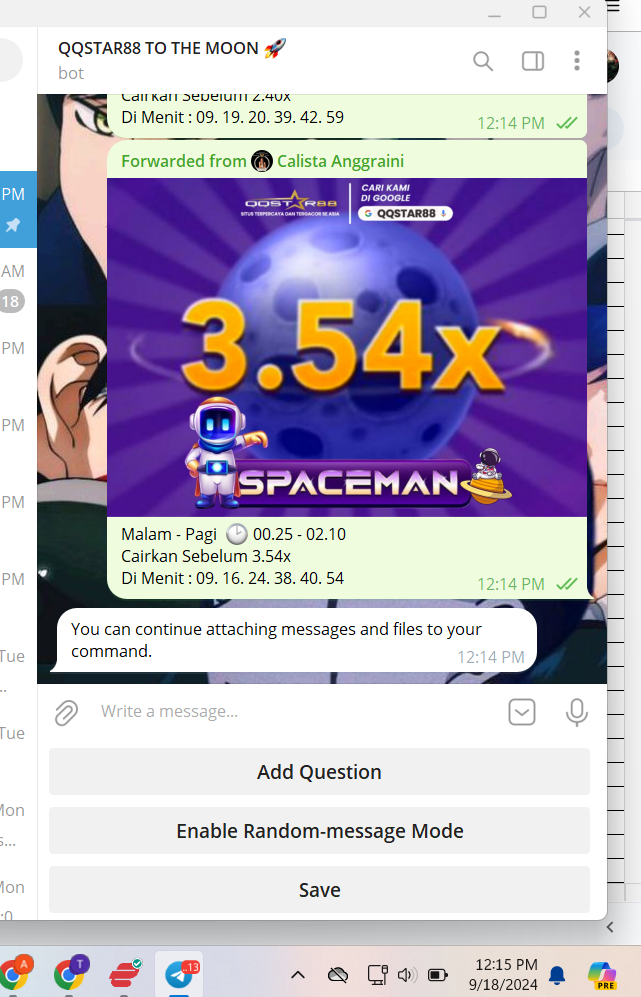
Task: Click the Add Question button
Action: [x=319, y=772]
